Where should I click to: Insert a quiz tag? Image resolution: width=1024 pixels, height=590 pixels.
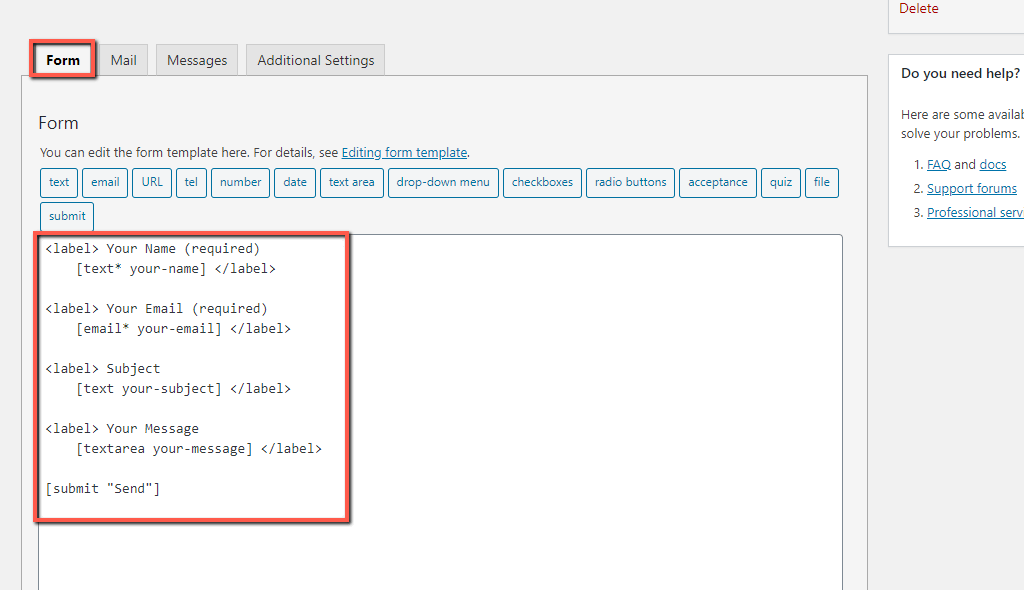(x=780, y=182)
